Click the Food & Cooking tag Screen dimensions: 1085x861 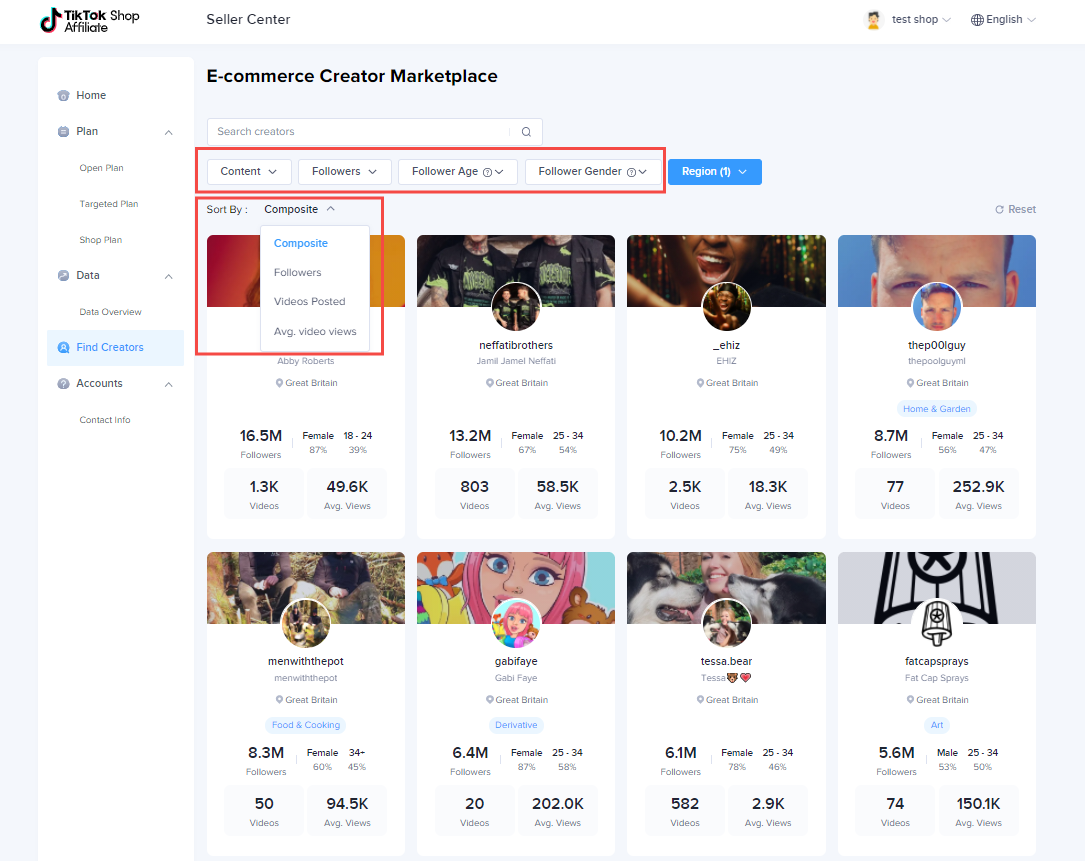pyautogui.click(x=306, y=725)
